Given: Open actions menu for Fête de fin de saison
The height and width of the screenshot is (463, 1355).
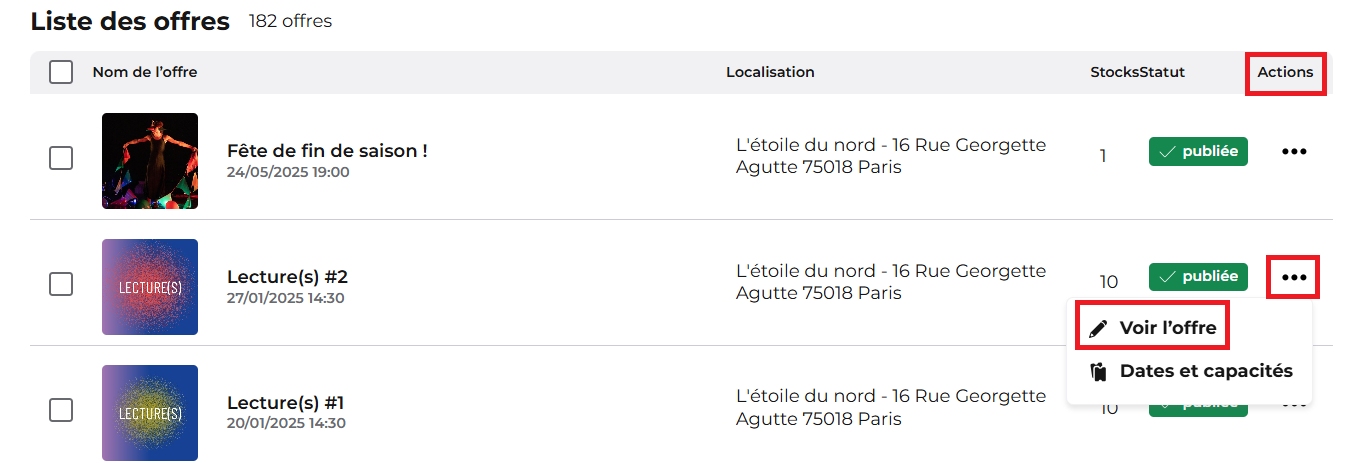Looking at the screenshot, I should click(1294, 152).
